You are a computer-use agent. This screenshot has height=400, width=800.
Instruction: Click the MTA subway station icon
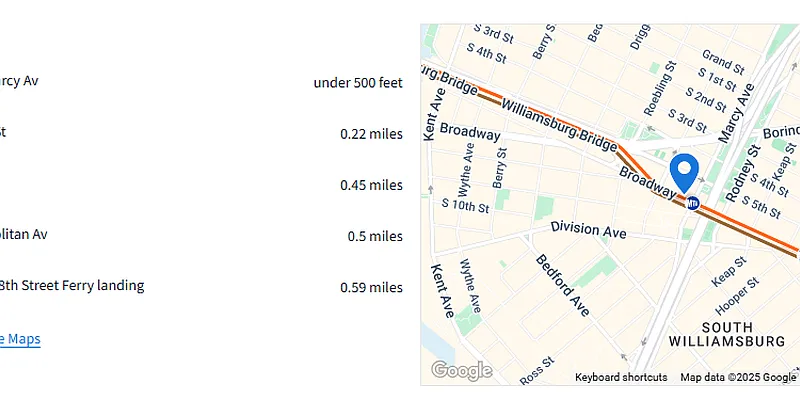coord(692,203)
